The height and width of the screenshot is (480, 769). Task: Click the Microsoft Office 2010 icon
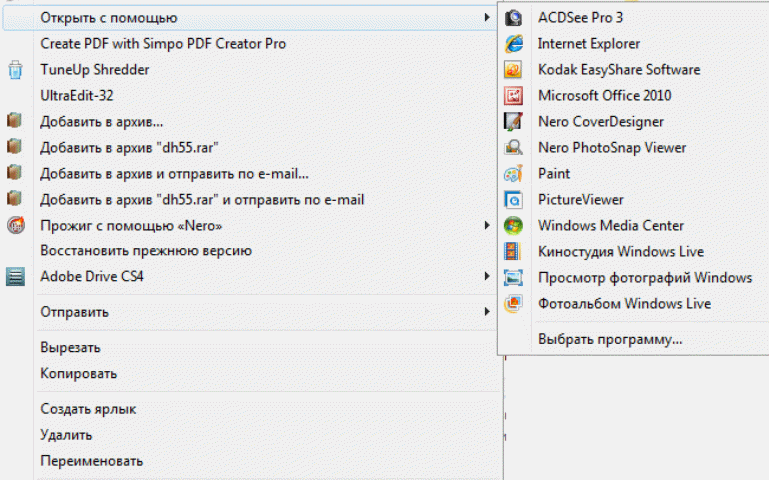point(513,96)
